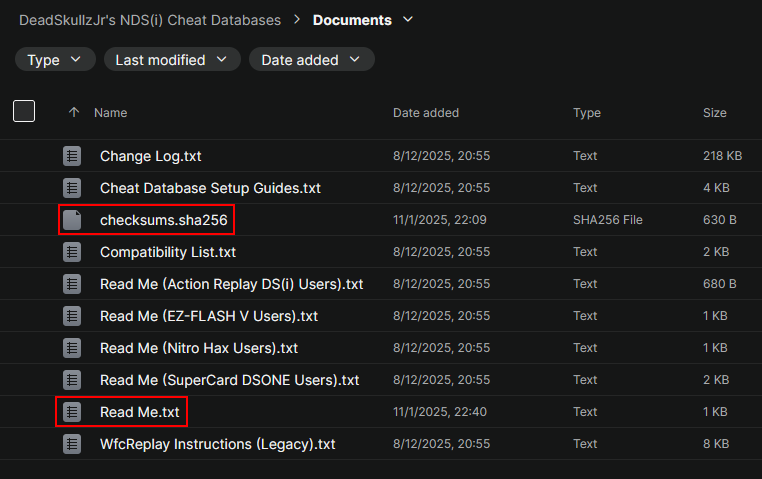Open Read Me (SuperCard DSONE Users).txt

pyautogui.click(x=229, y=380)
